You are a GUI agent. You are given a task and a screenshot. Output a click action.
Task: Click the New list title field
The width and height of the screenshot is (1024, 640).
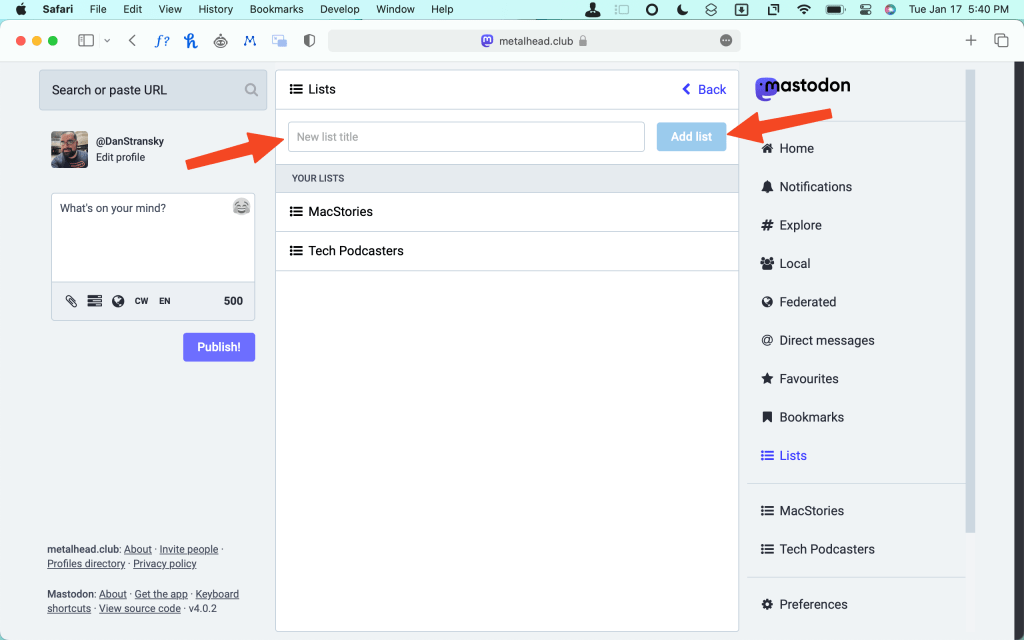coord(465,136)
